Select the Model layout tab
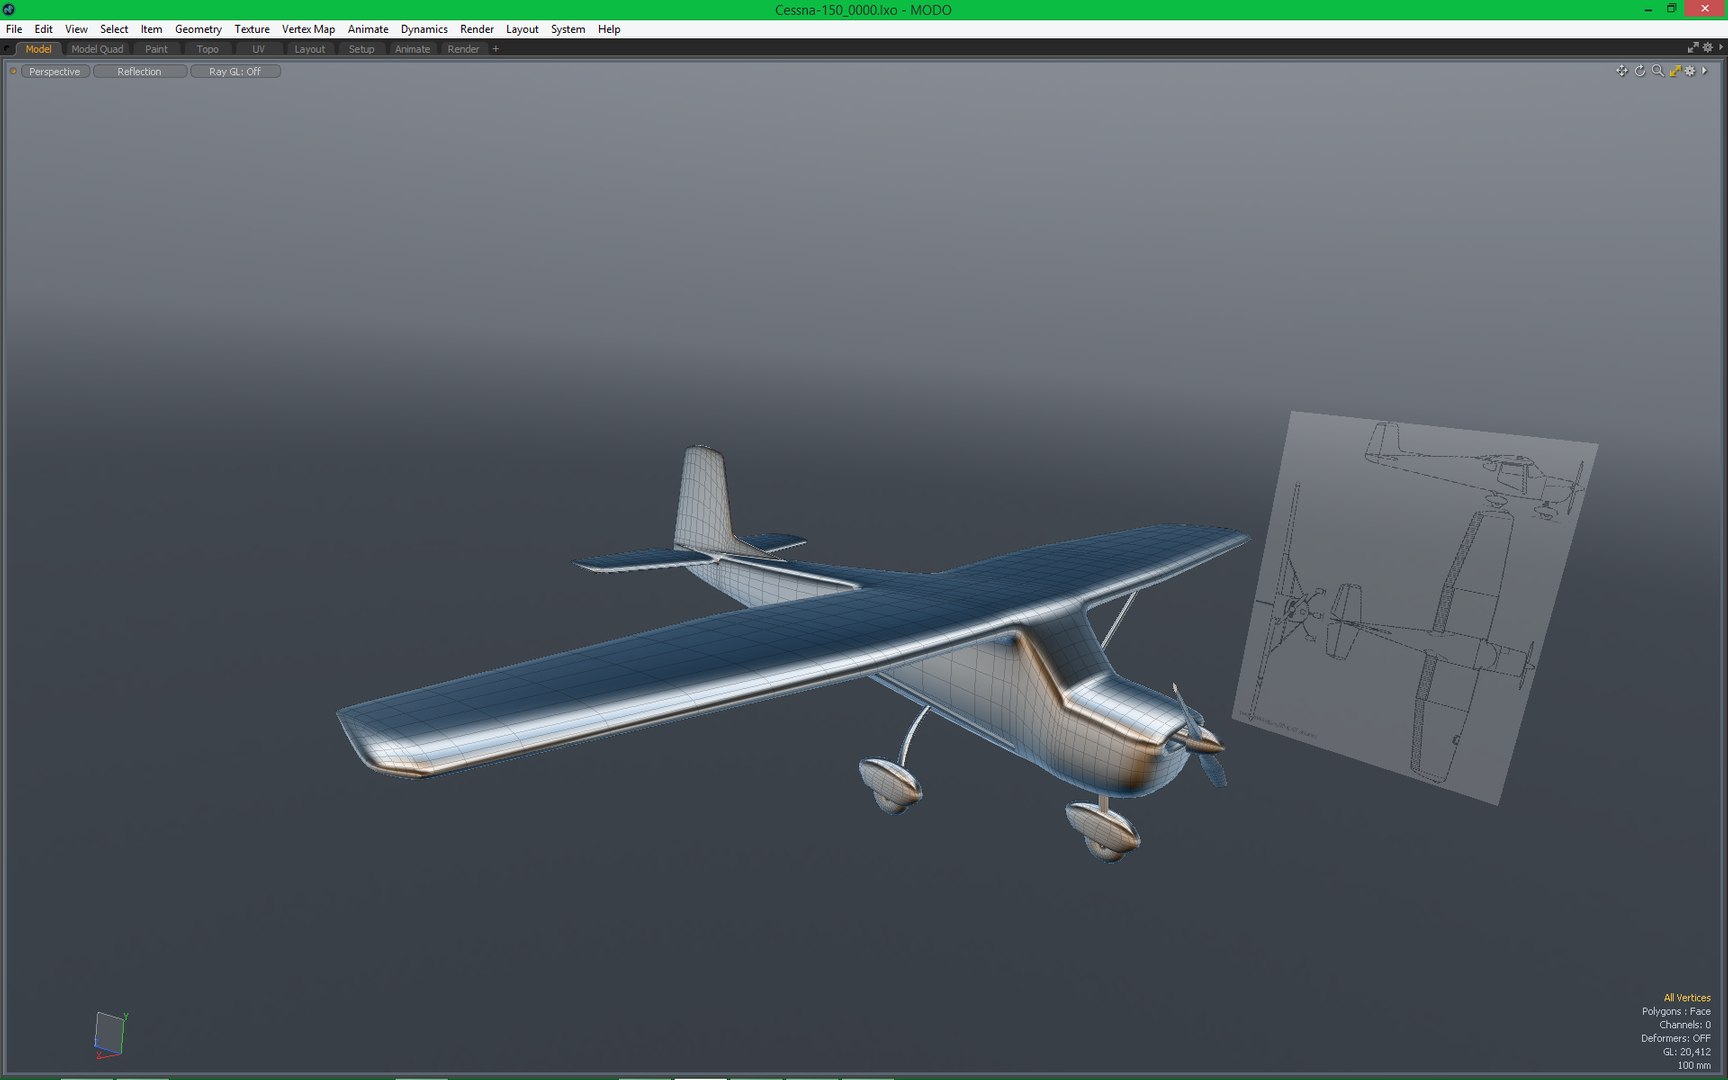The image size is (1728, 1080). [x=39, y=49]
